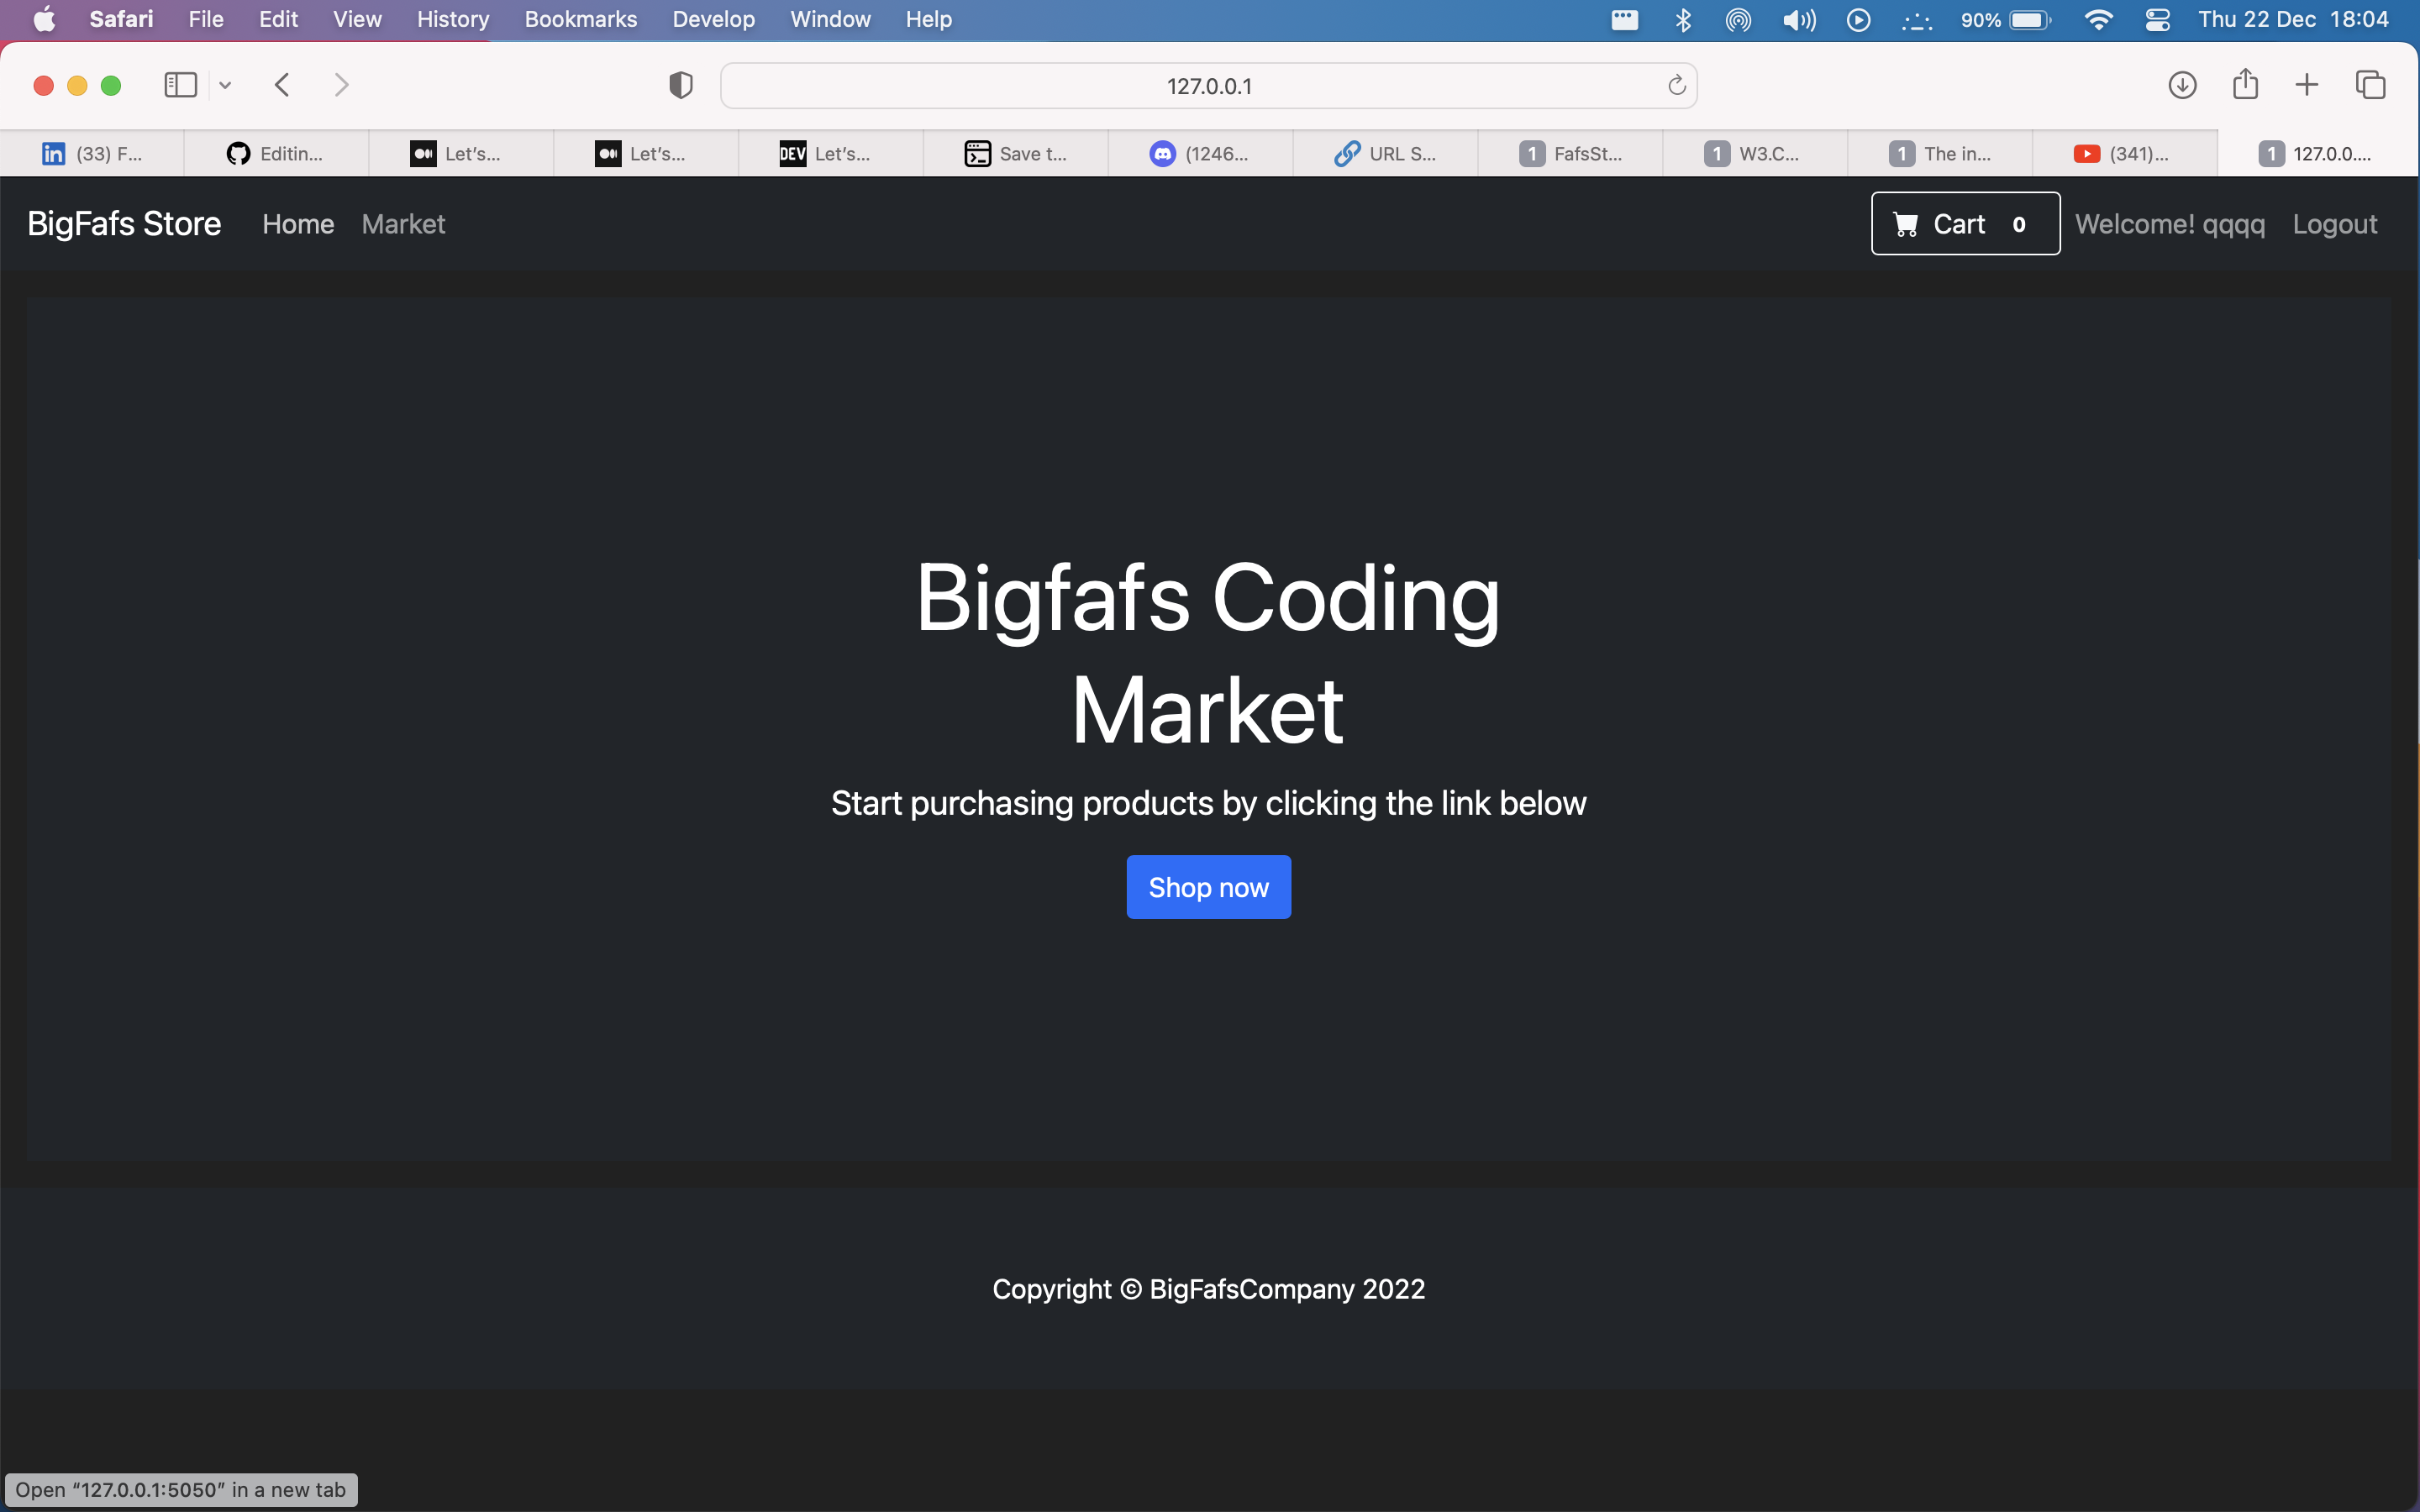Image resolution: width=2420 pixels, height=1512 pixels.
Task: Open Control Center from the menu bar
Action: coord(2158,19)
